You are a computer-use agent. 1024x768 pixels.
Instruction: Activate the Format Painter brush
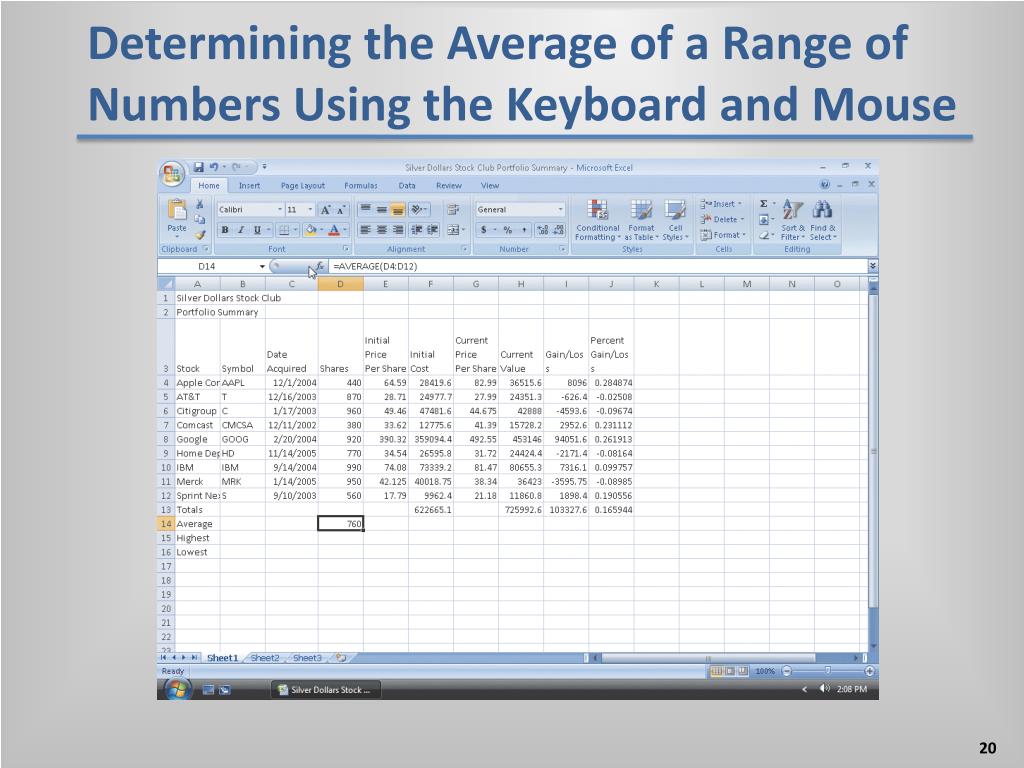pos(200,234)
